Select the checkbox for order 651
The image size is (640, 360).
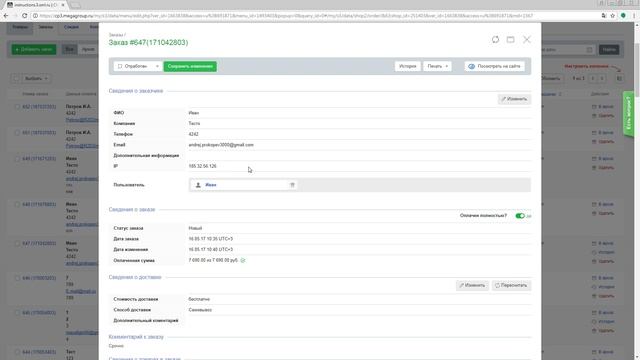(17, 133)
